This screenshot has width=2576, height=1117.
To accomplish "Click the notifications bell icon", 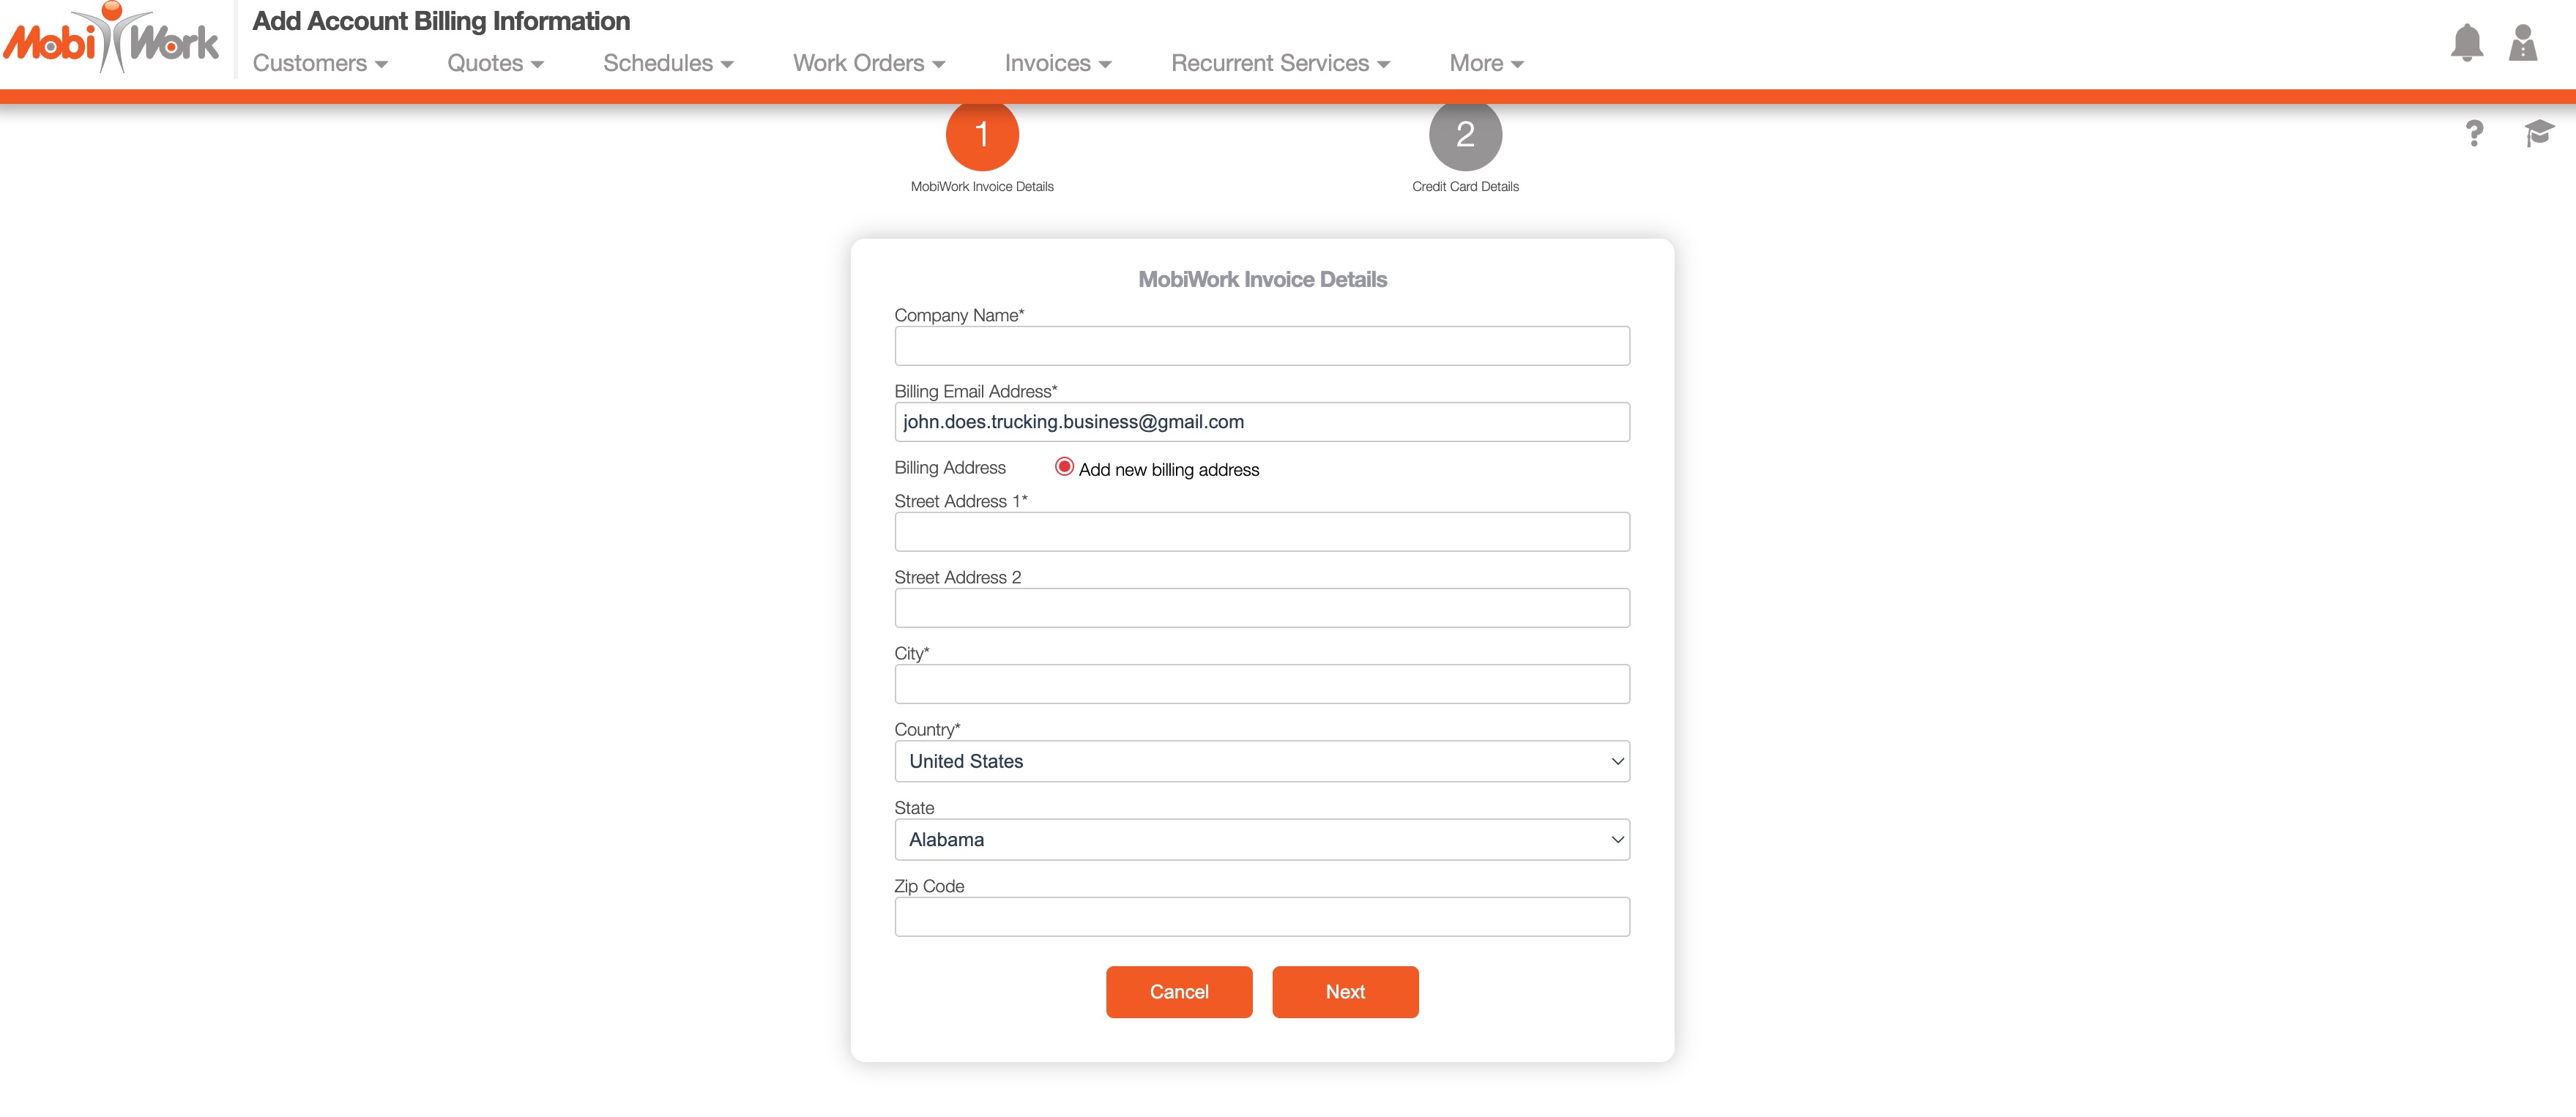I will point(2466,43).
